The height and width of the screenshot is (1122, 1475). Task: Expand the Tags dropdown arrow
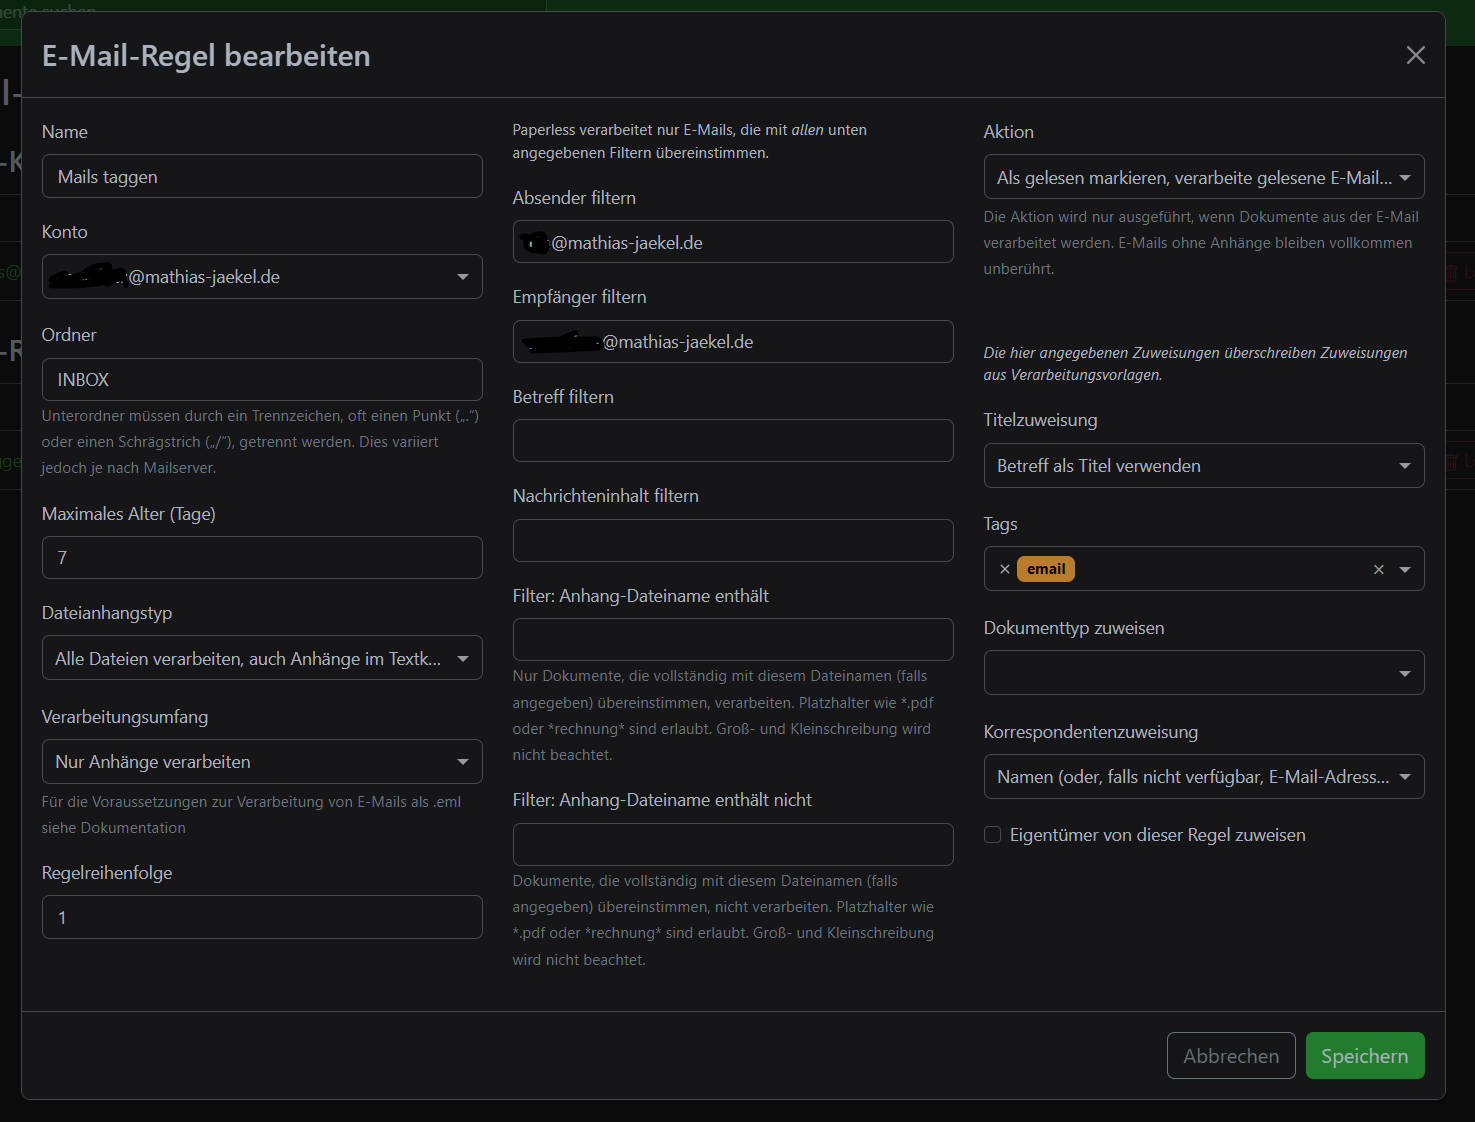click(1405, 569)
